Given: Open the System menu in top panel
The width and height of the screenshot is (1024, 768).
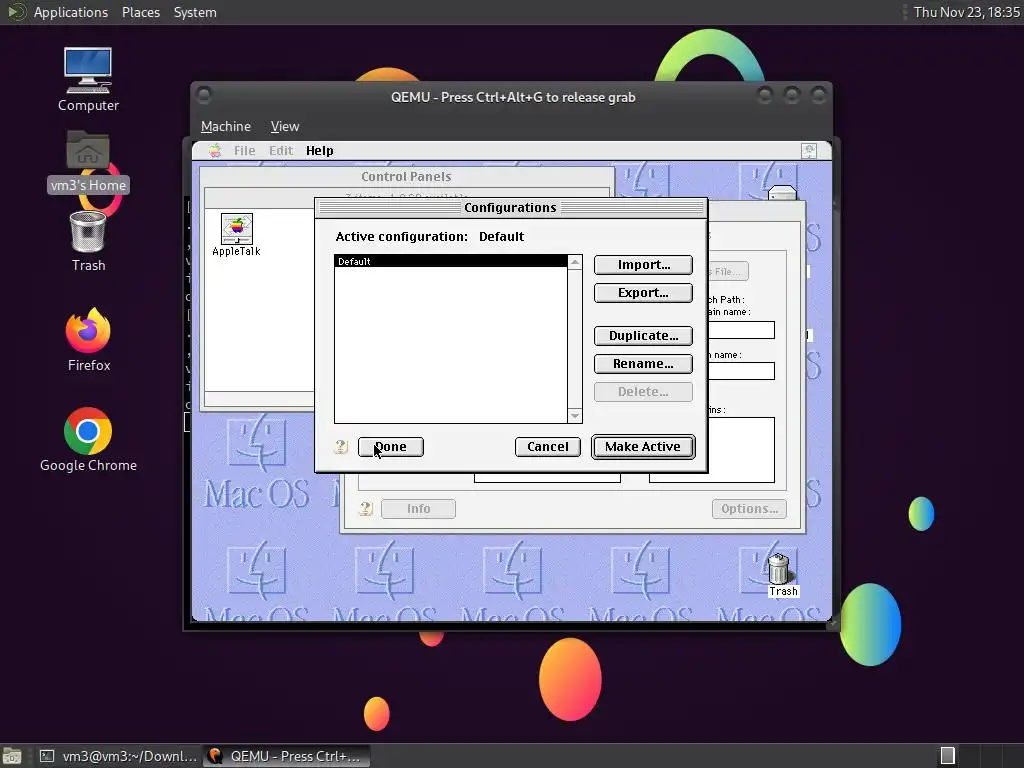Looking at the screenshot, I should (195, 12).
